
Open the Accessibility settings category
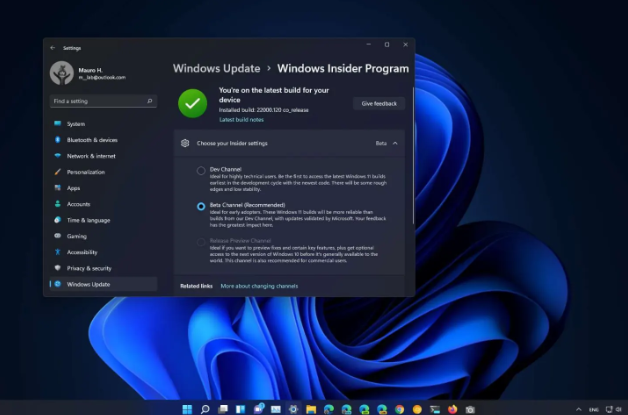103,252
